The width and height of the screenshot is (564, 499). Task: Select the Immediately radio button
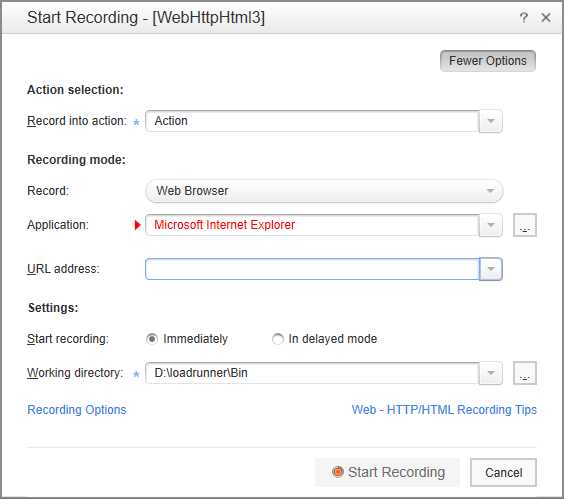pos(152,339)
